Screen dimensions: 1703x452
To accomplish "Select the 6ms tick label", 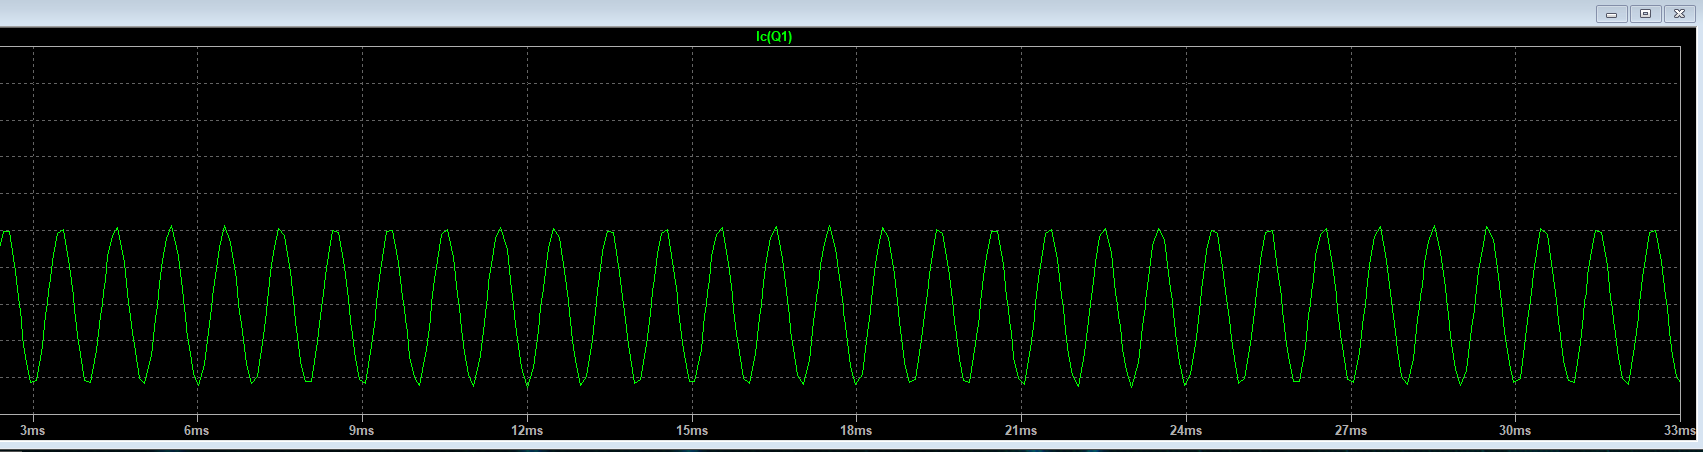I will pyautogui.click(x=197, y=431).
